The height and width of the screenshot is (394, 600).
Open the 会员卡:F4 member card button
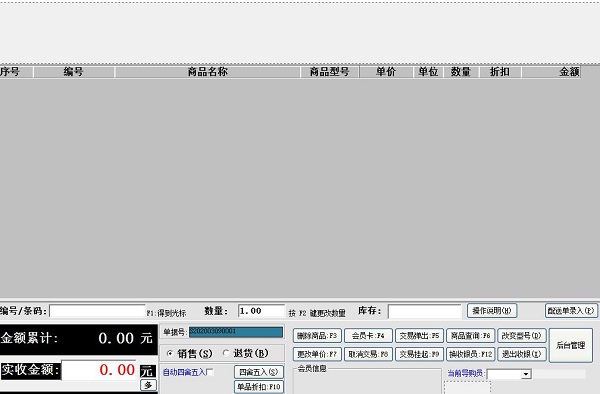click(368, 336)
